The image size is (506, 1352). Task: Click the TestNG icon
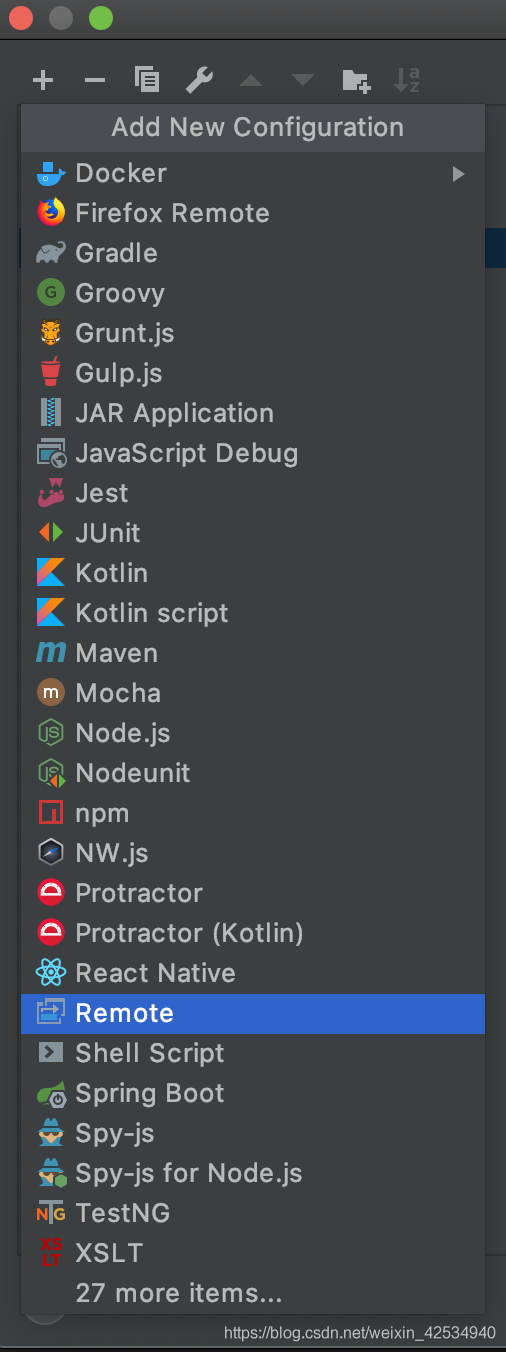pos(51,1213)
